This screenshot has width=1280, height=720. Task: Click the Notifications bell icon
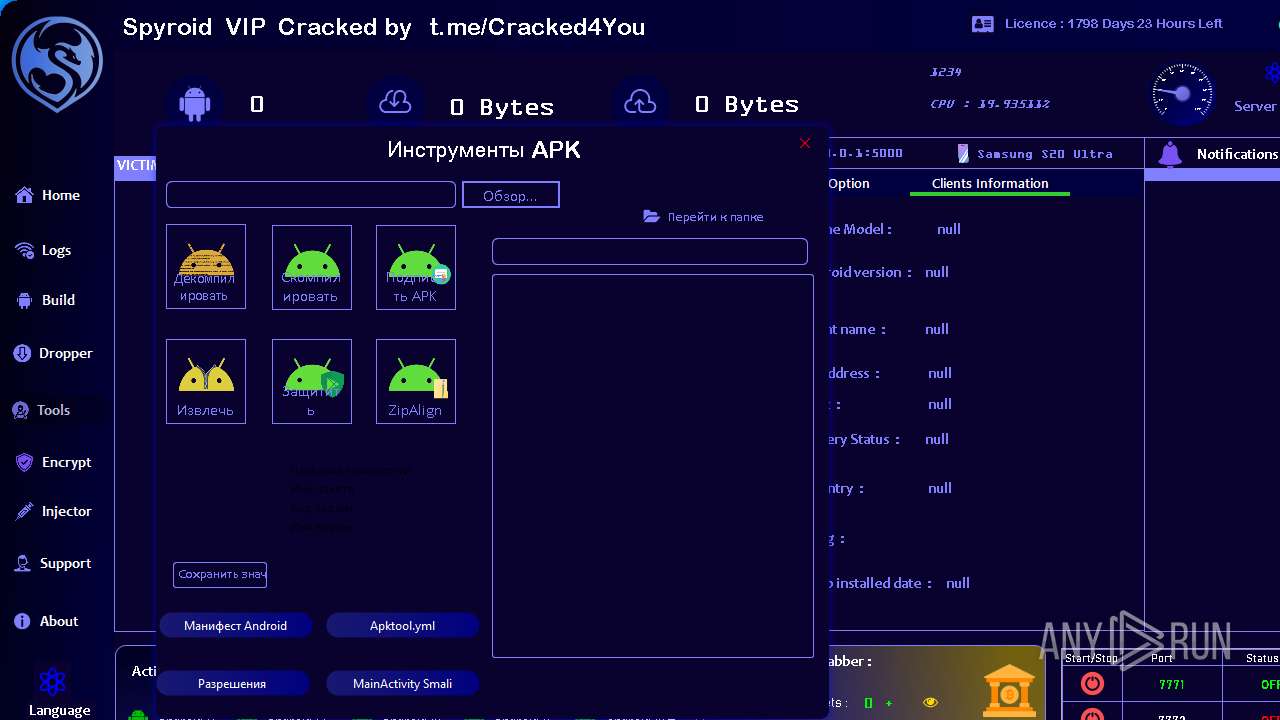point(1169,154)
